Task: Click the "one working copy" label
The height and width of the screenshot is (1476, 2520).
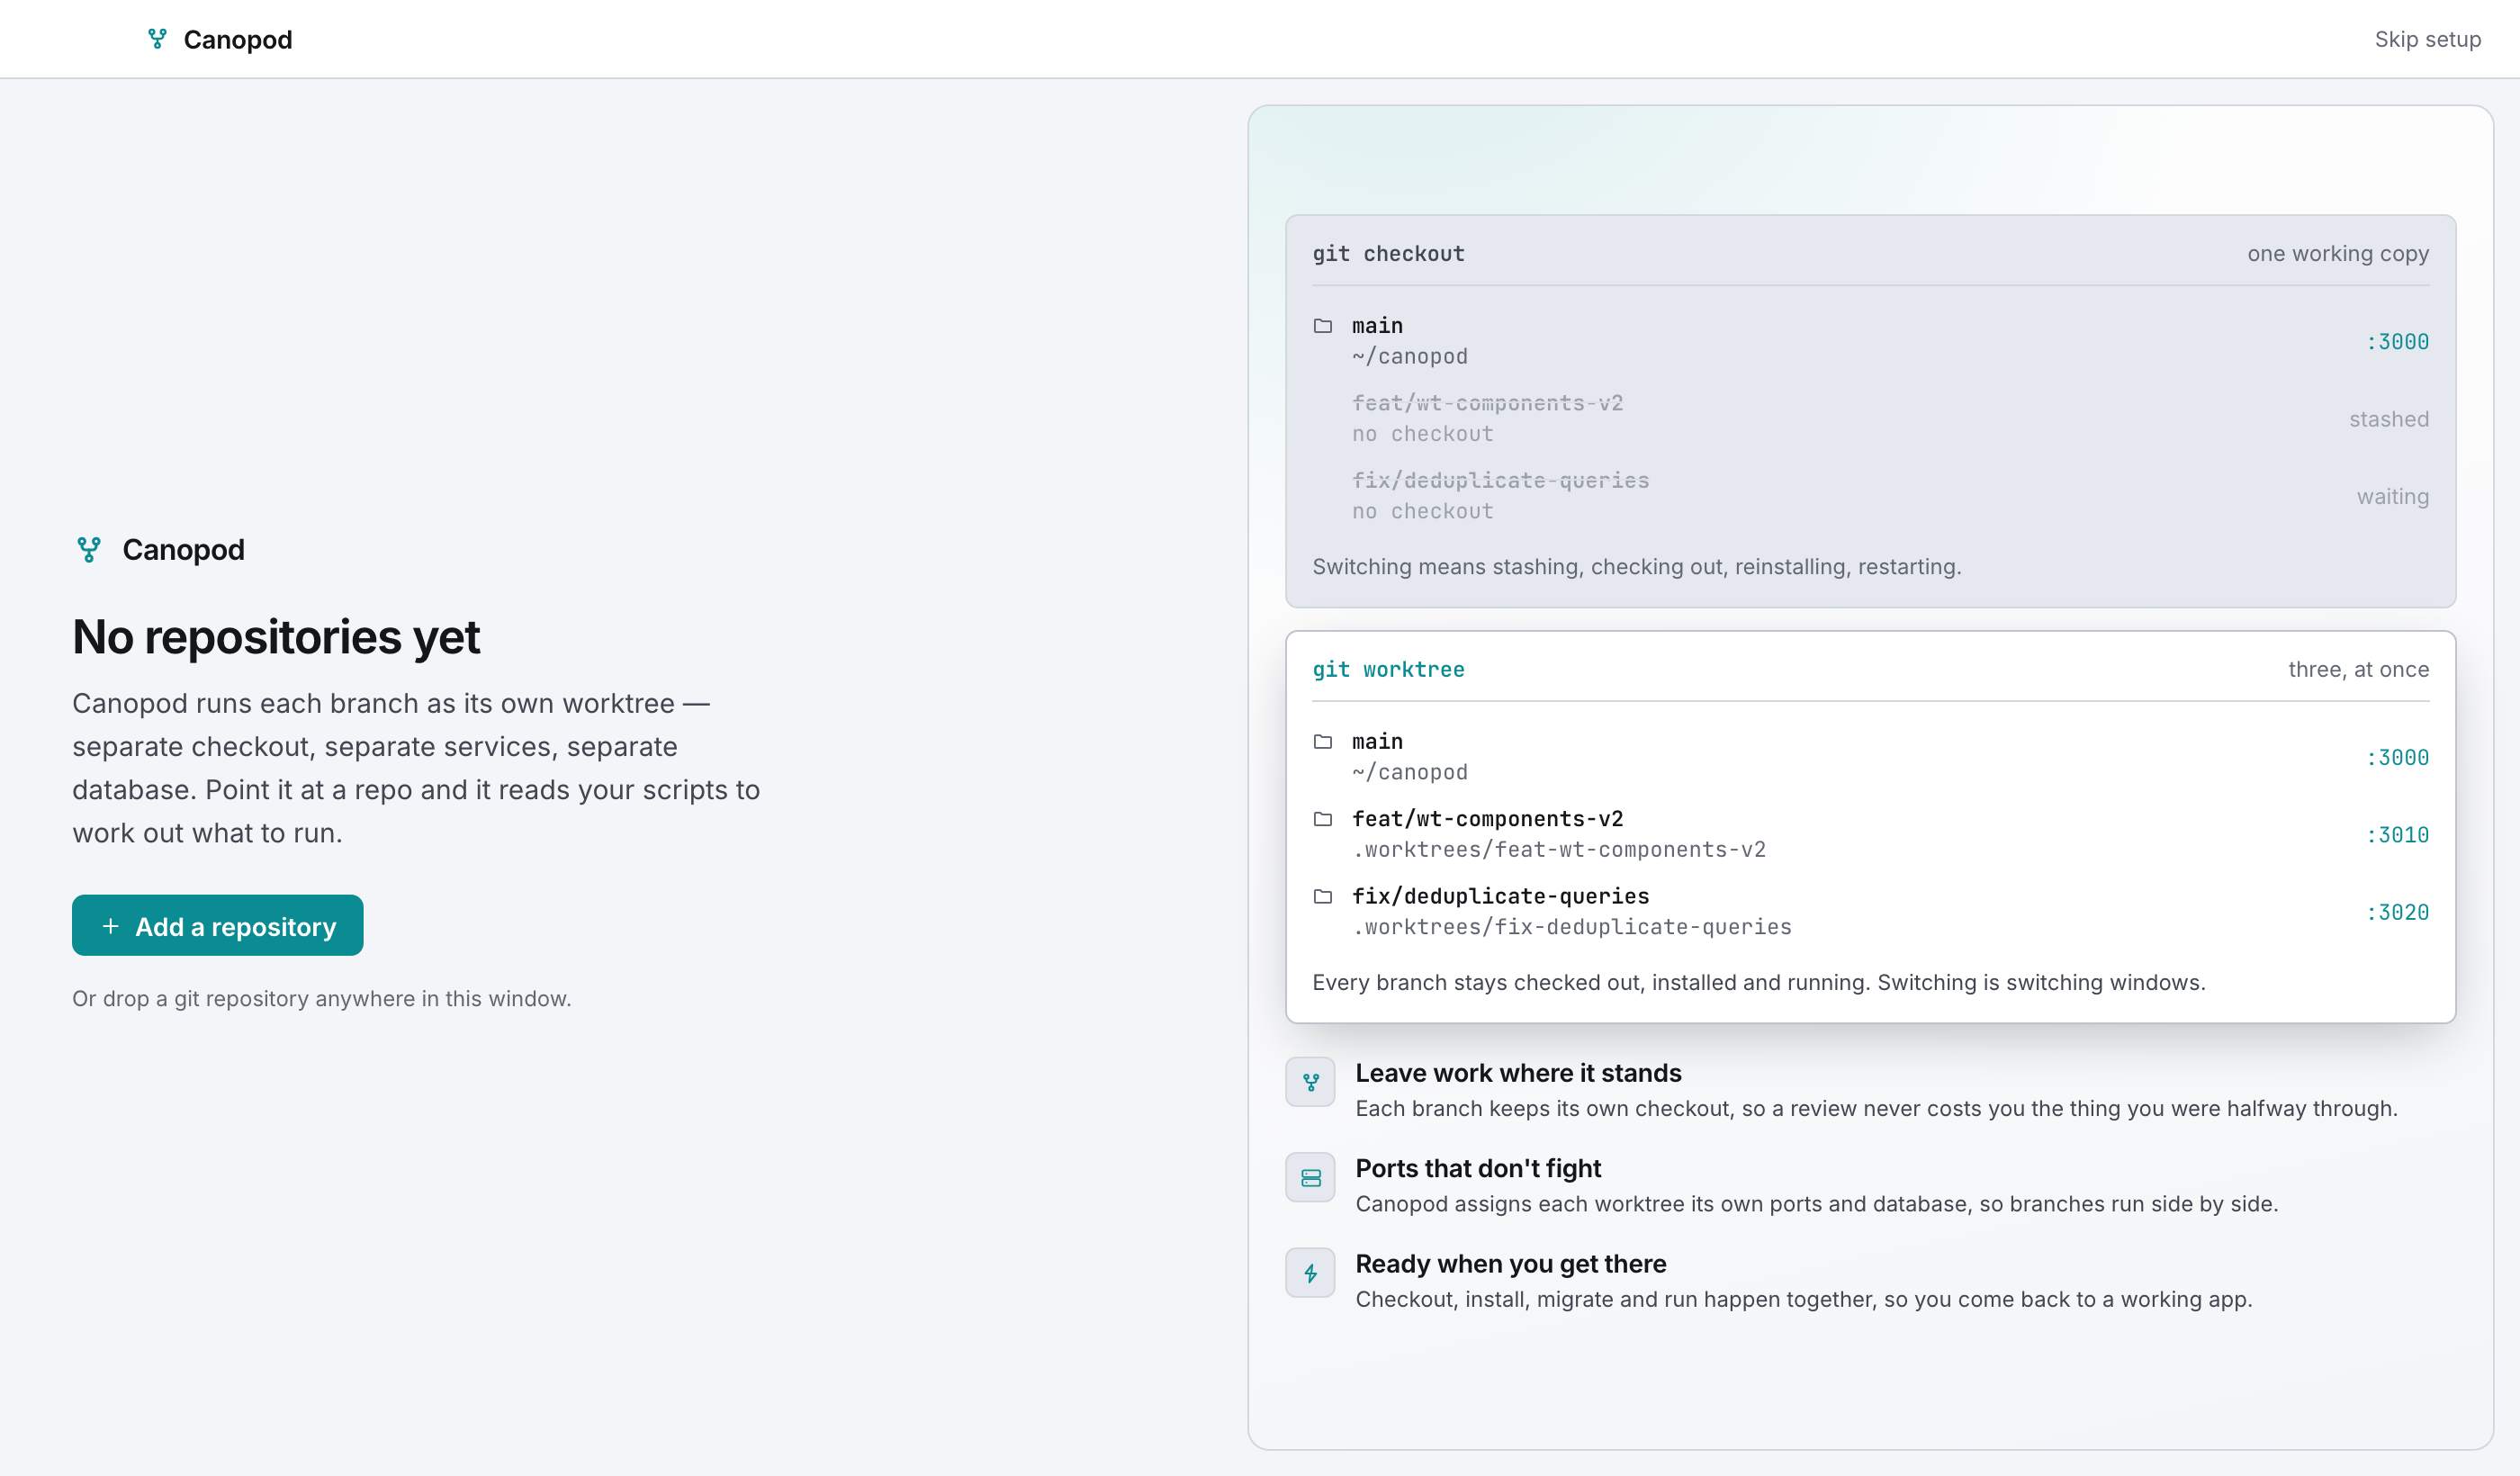Action: (2338, 254)
